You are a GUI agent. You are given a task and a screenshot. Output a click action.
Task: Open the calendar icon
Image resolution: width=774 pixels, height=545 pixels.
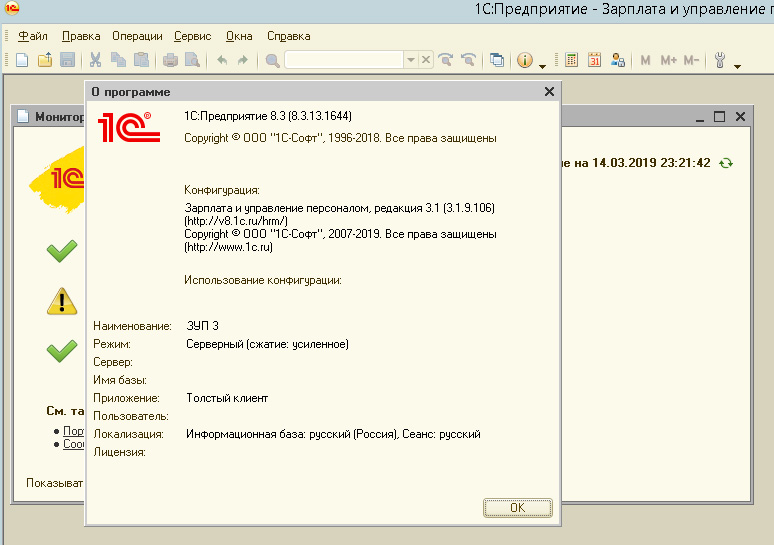(x=594, y=60)
